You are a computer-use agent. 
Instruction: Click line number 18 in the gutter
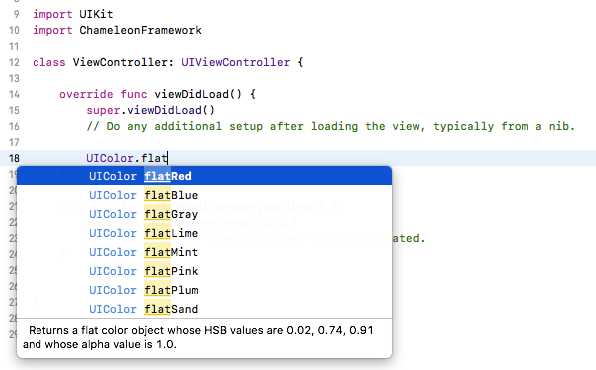[x=14, y=158]
